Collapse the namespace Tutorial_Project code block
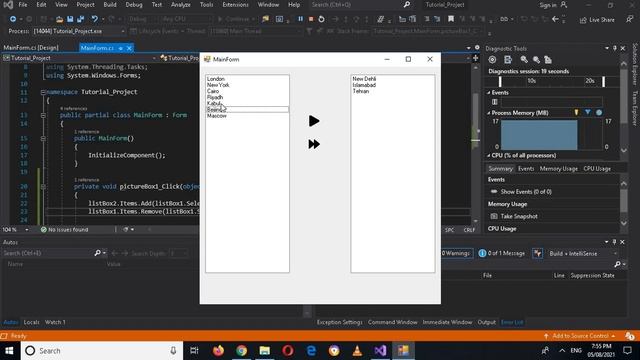 pos(43,92)
